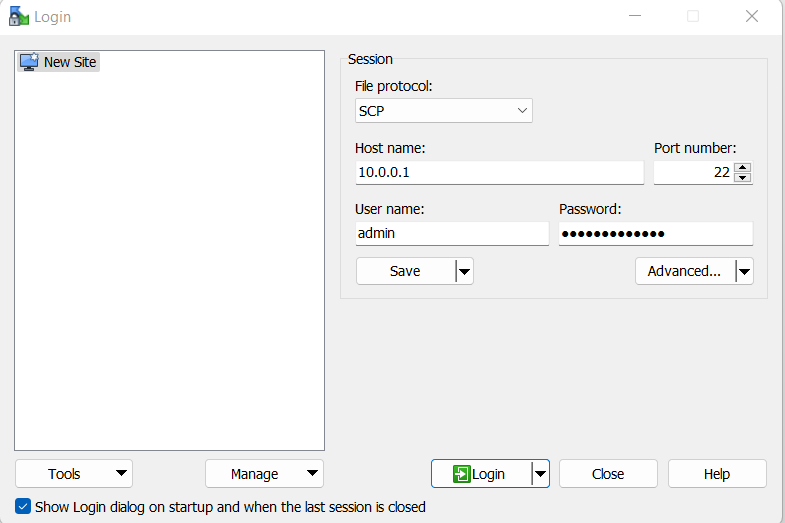
Task: Click the New Site computer icon
Action: tap(29, 62)
